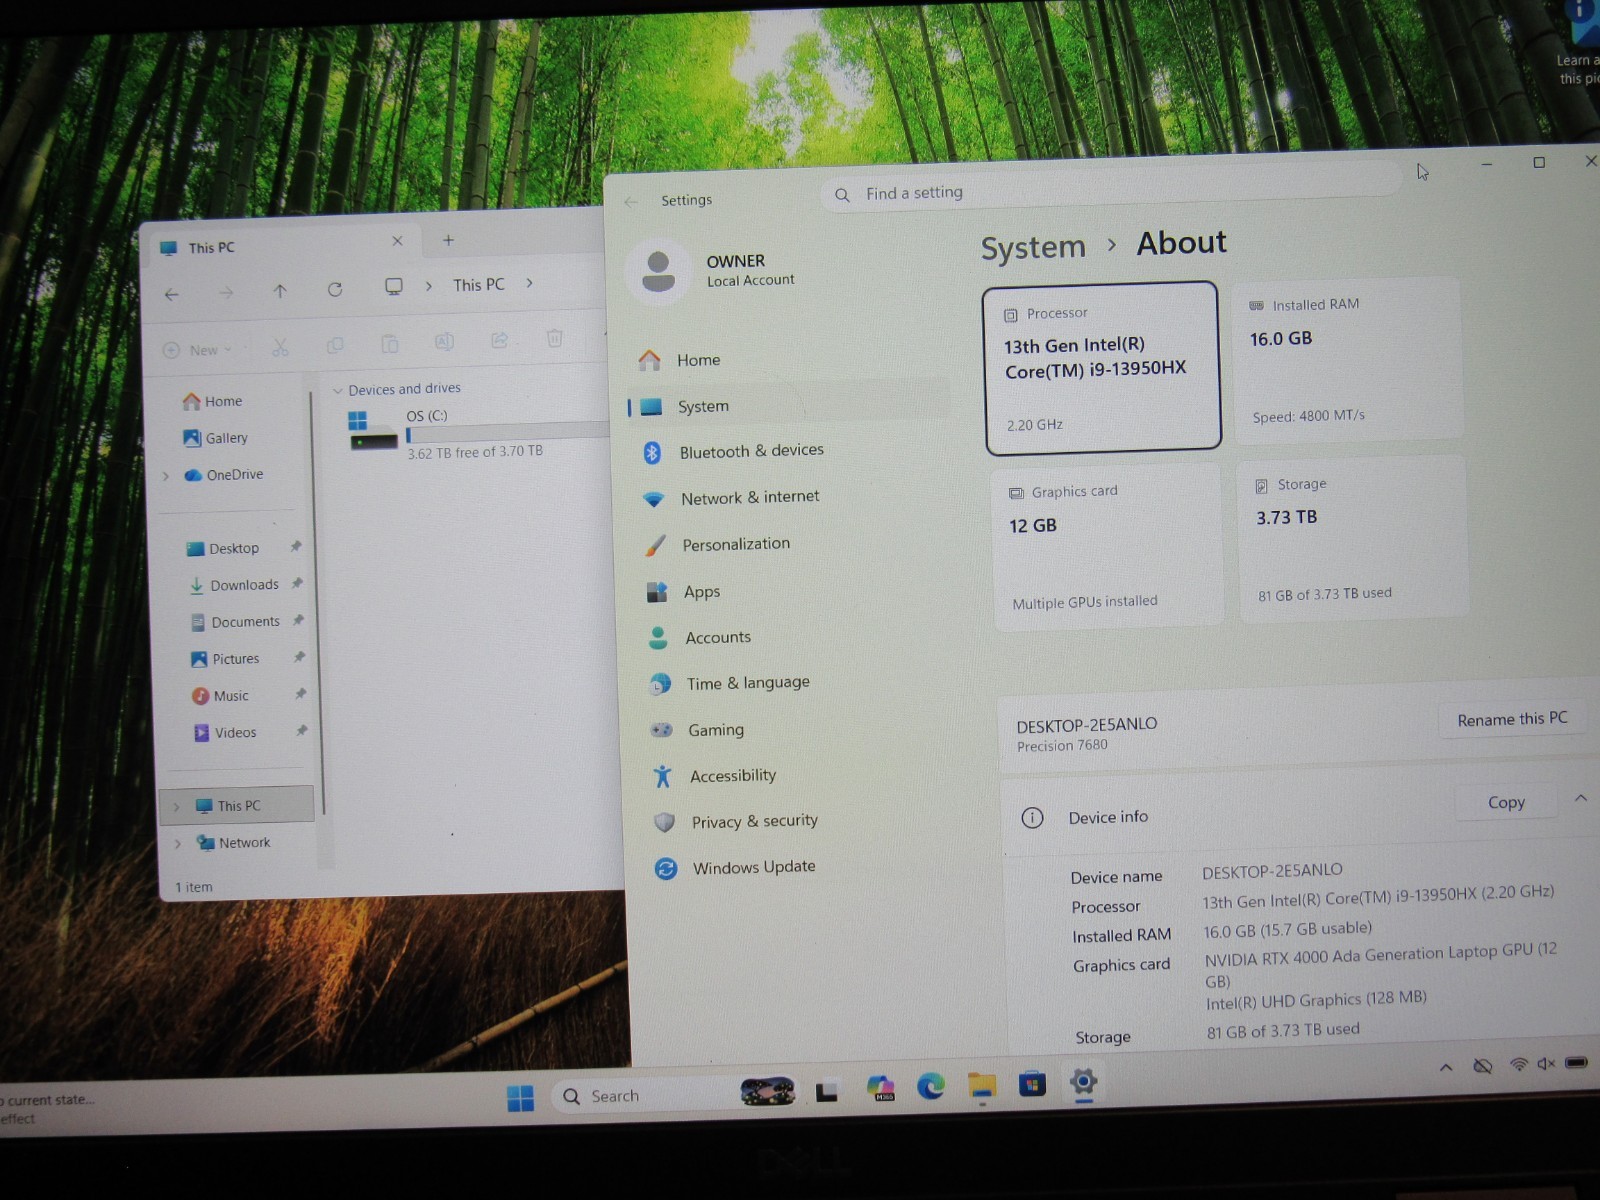Click the up arrow in File Explorer
Viewport: 1600px width, 1200px height.
point(280,291)
